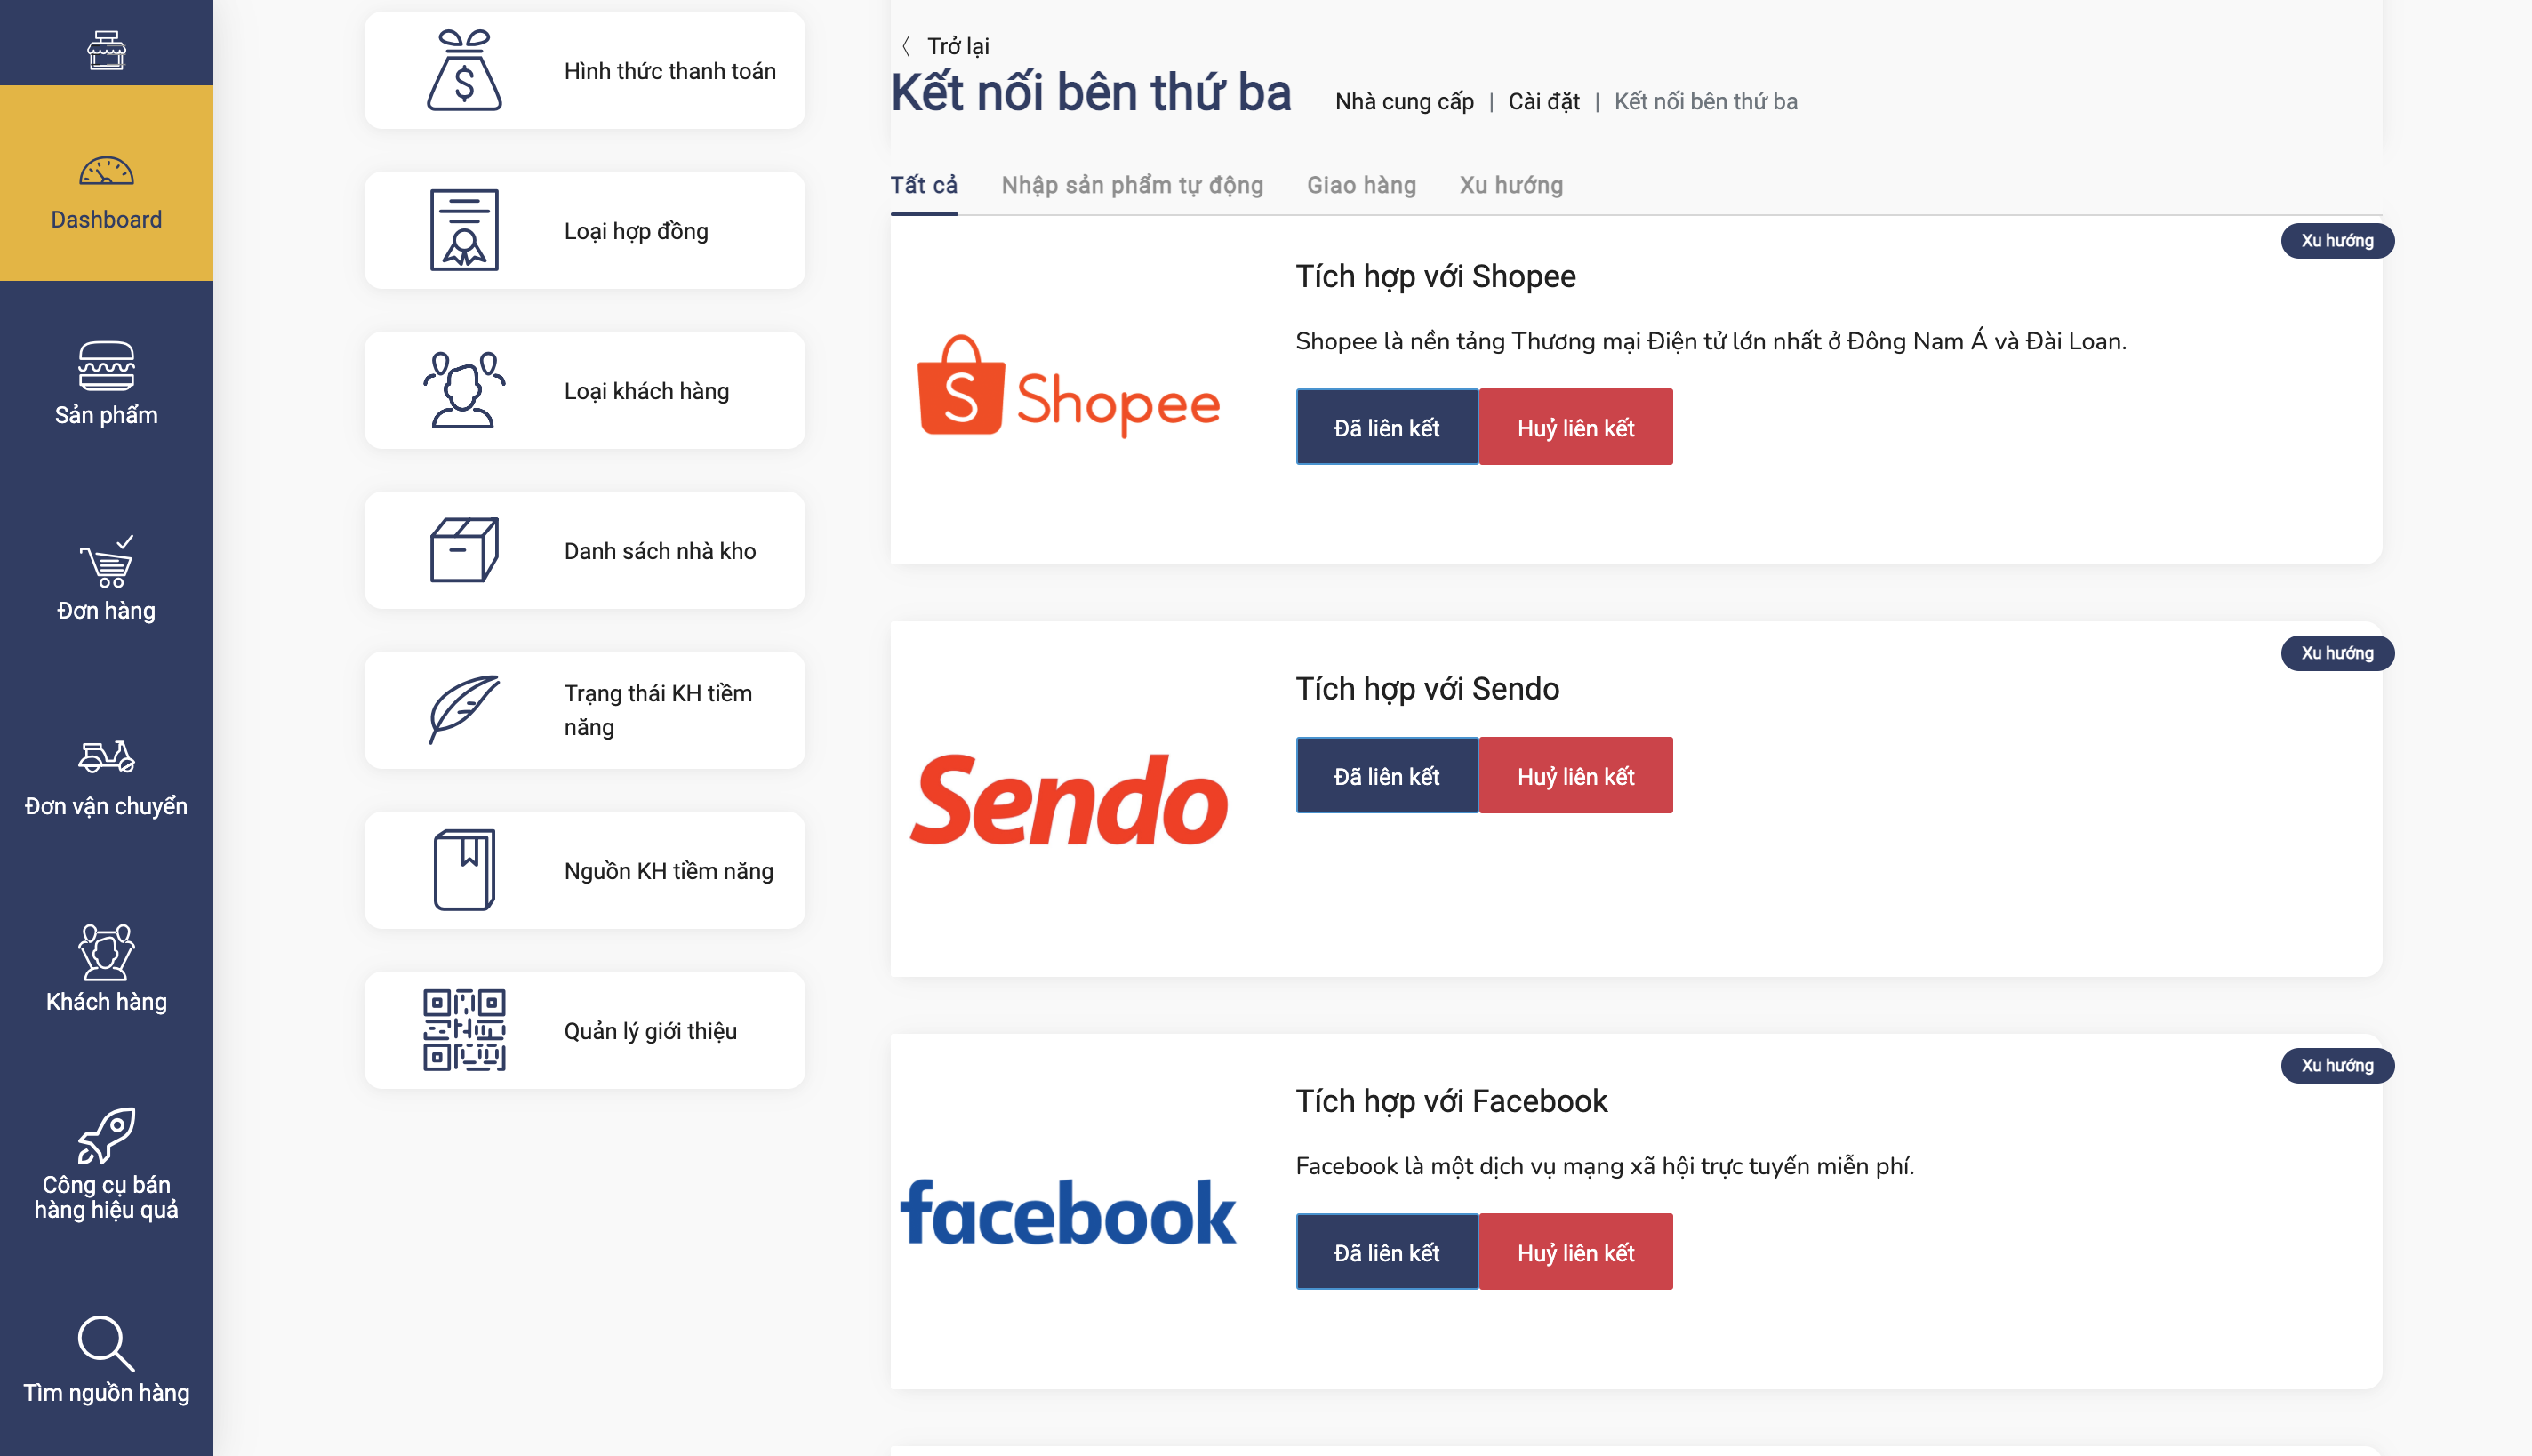Click Đã liên kết button for Sendo

1387,776
